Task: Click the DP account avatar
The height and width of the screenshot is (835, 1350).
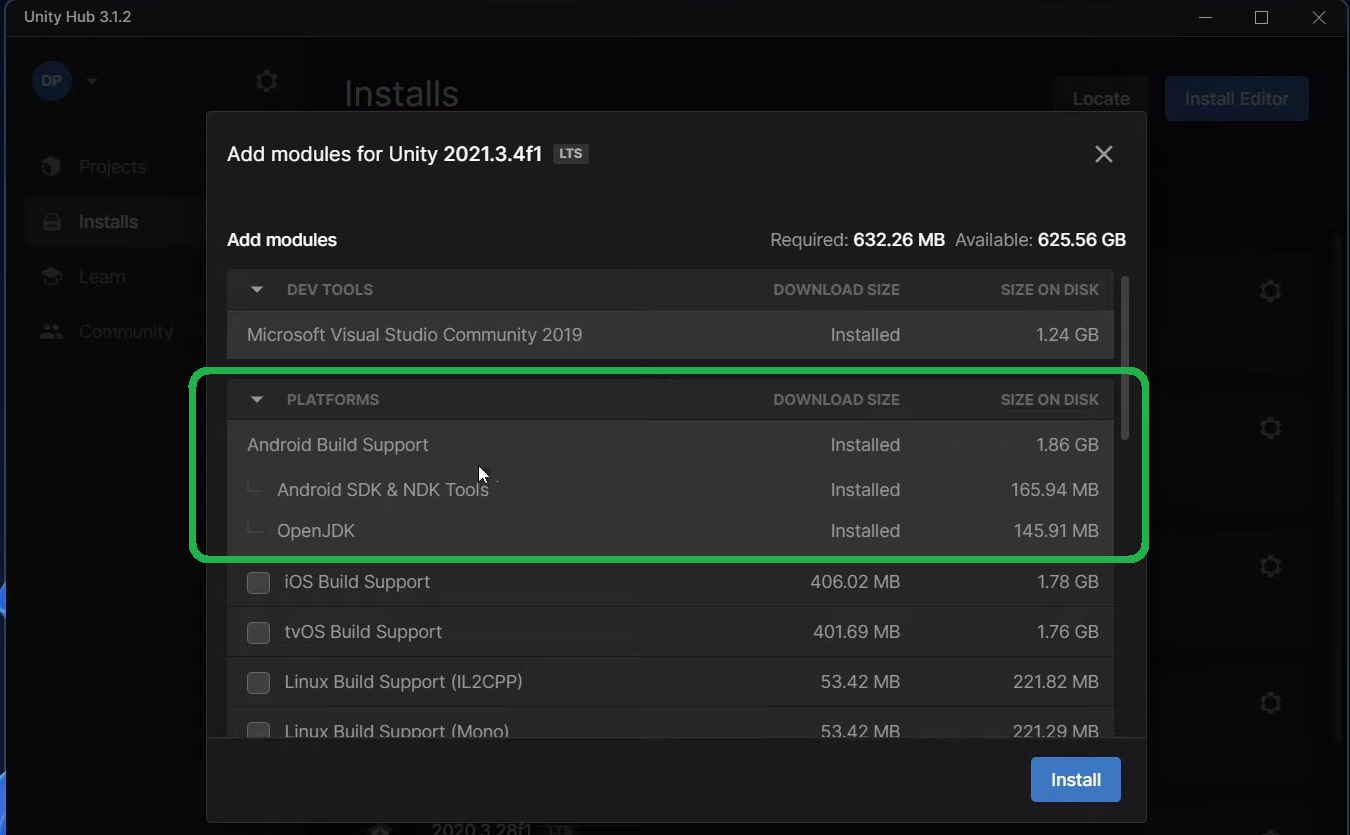Action: [x=52, y=81]
